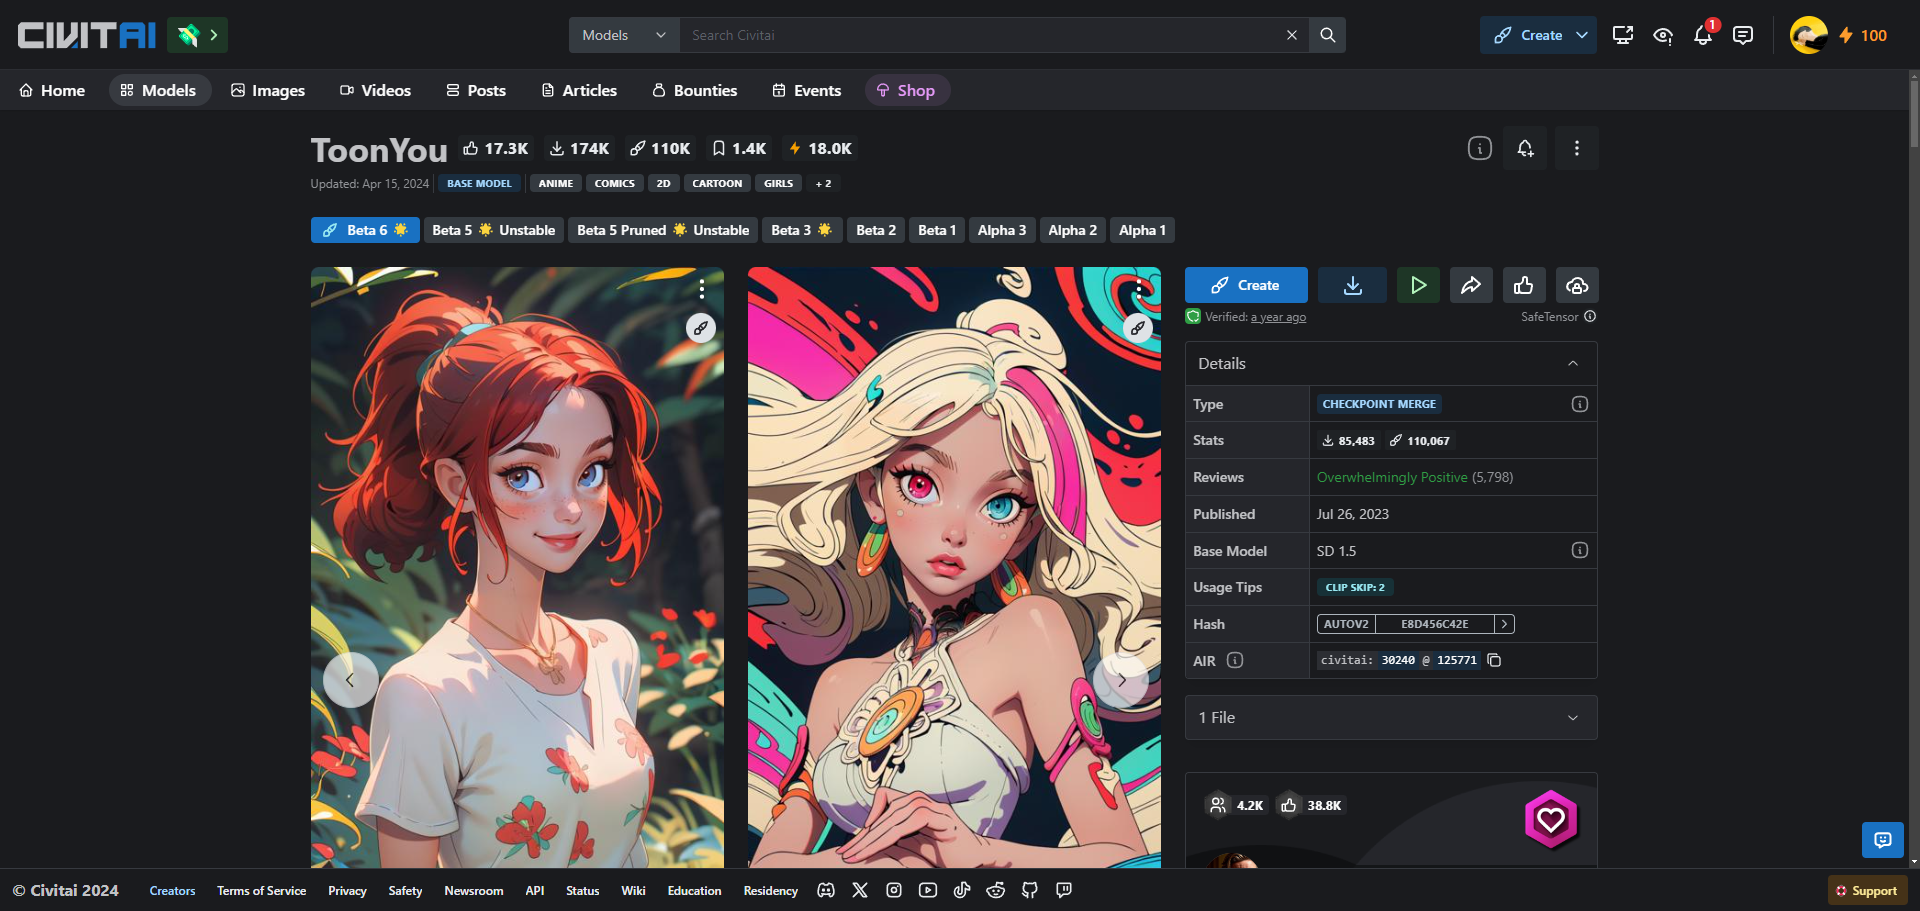Open the chat messages icon in header
The image size is (1920, 911).
pyautogui.click(x=1743, y=35)
